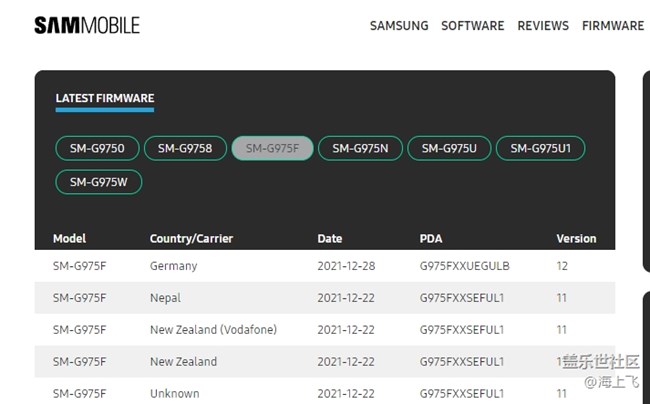Open New Zealand (Vodafone) firmware row
The width and height of the screenshot is (650, 404).
[x=213, y=330]
